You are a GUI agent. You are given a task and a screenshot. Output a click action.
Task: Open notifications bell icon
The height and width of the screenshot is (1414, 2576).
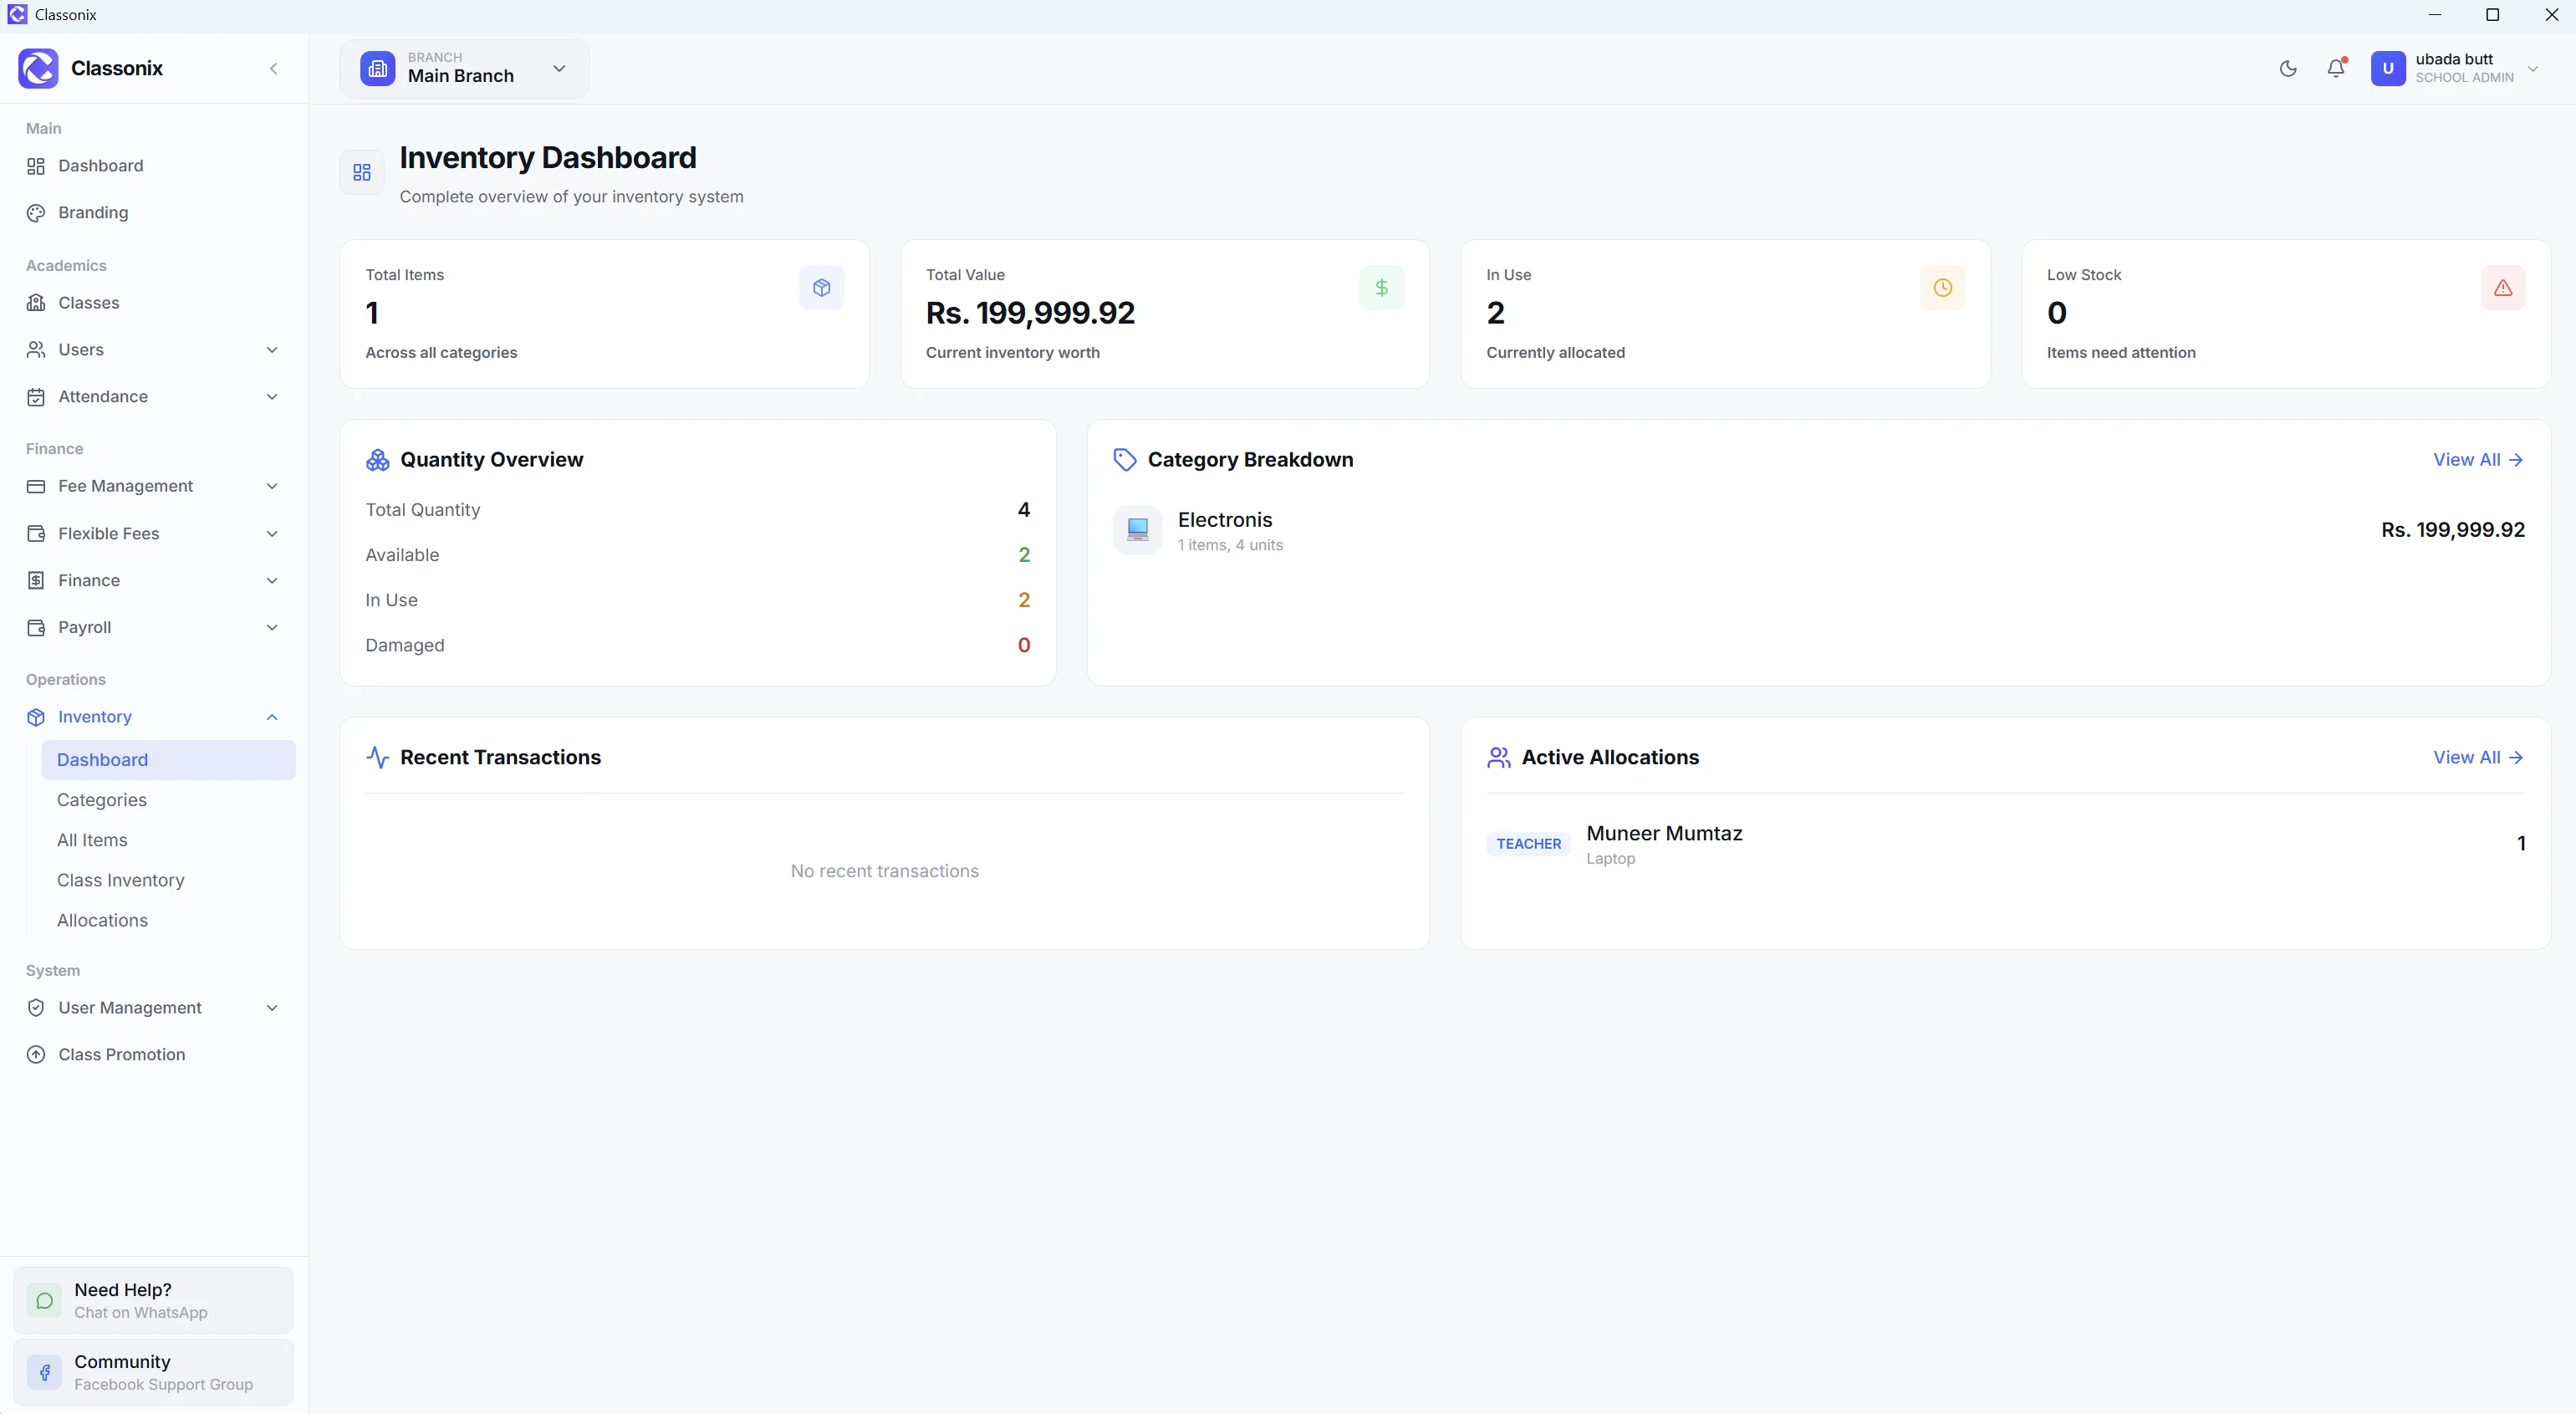(2336, 68)
